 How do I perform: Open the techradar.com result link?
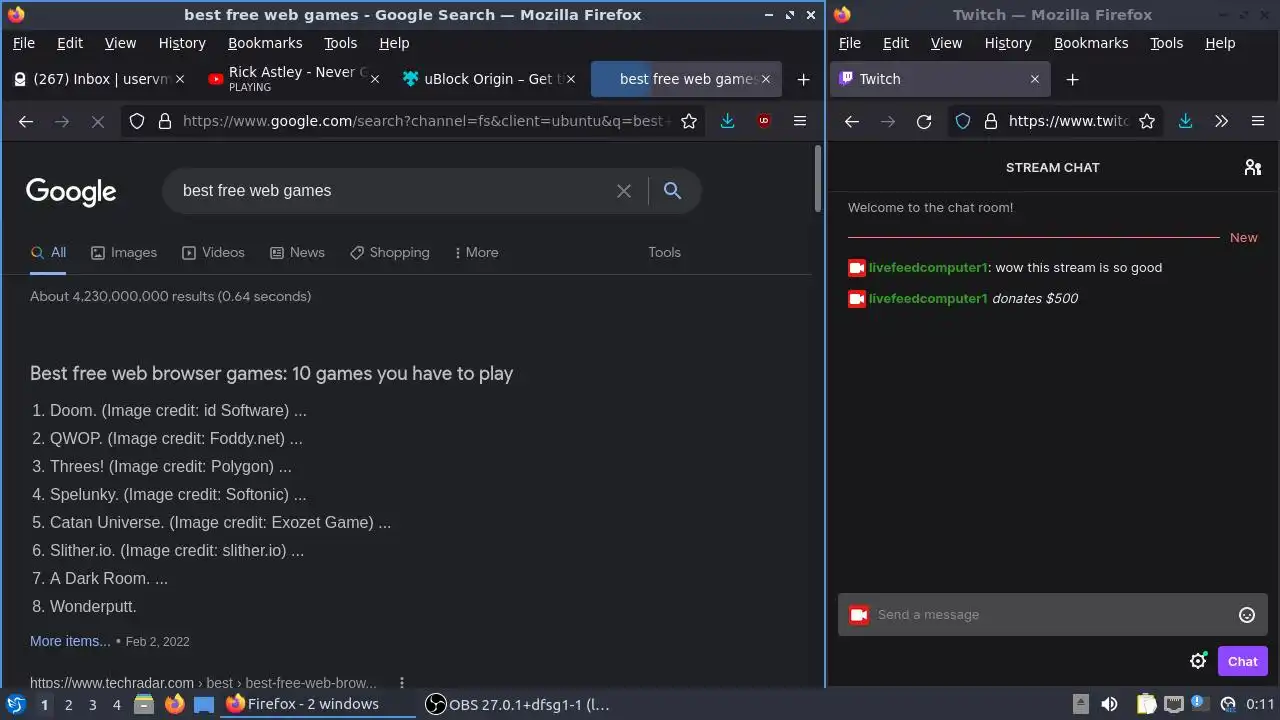pos(203,683)
